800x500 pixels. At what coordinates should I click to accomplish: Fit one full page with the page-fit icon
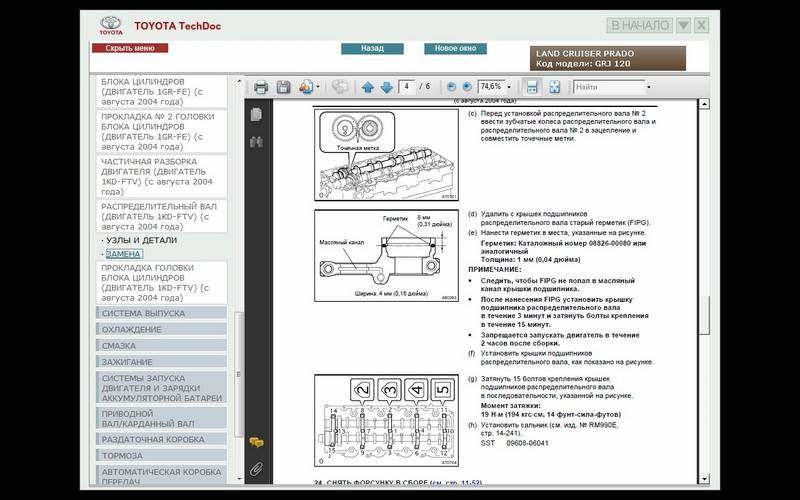coord(555,87)
